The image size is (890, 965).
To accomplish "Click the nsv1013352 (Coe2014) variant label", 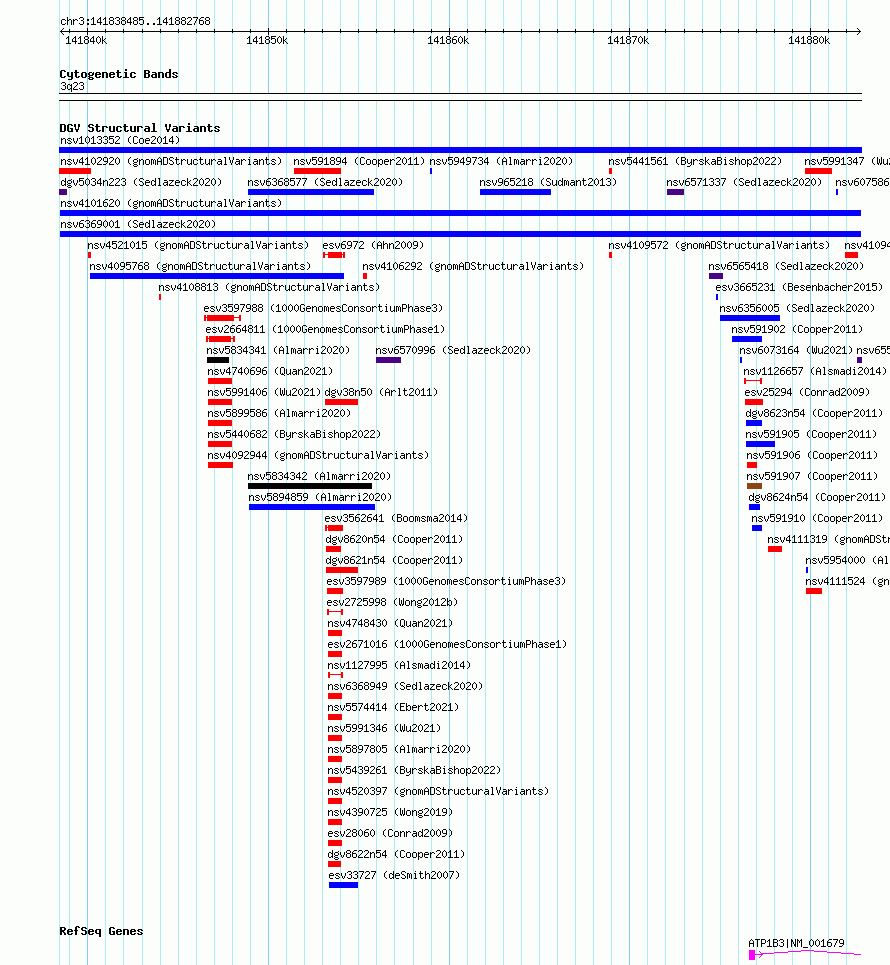I will [120, 140].
